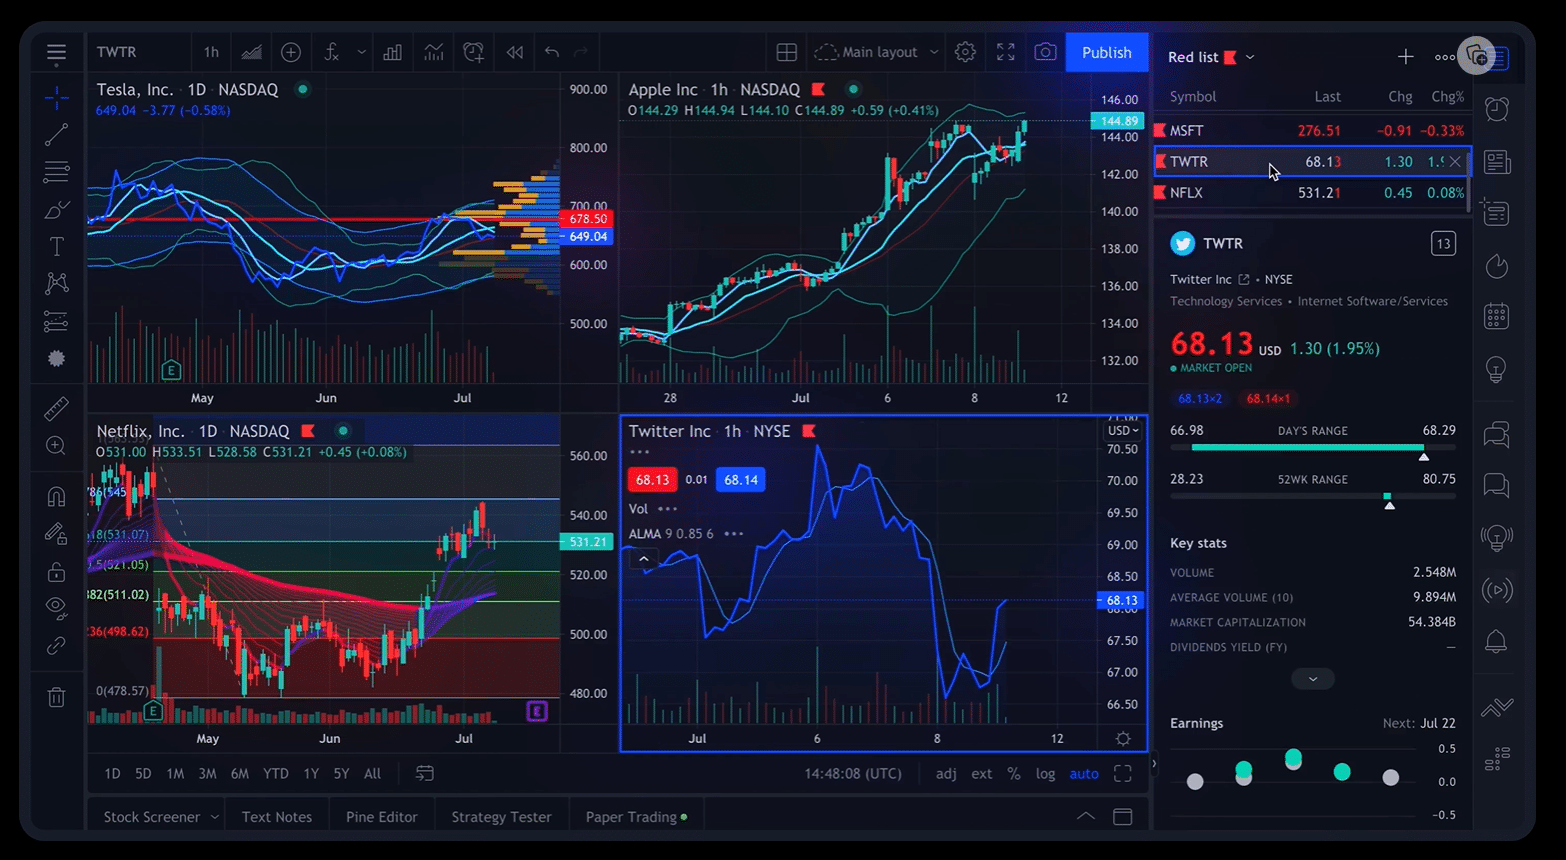The width and height of the screenshot is (1566, 860).
Task: Set the date range to All
Action: pyautogui.click(x=372, y=773)
